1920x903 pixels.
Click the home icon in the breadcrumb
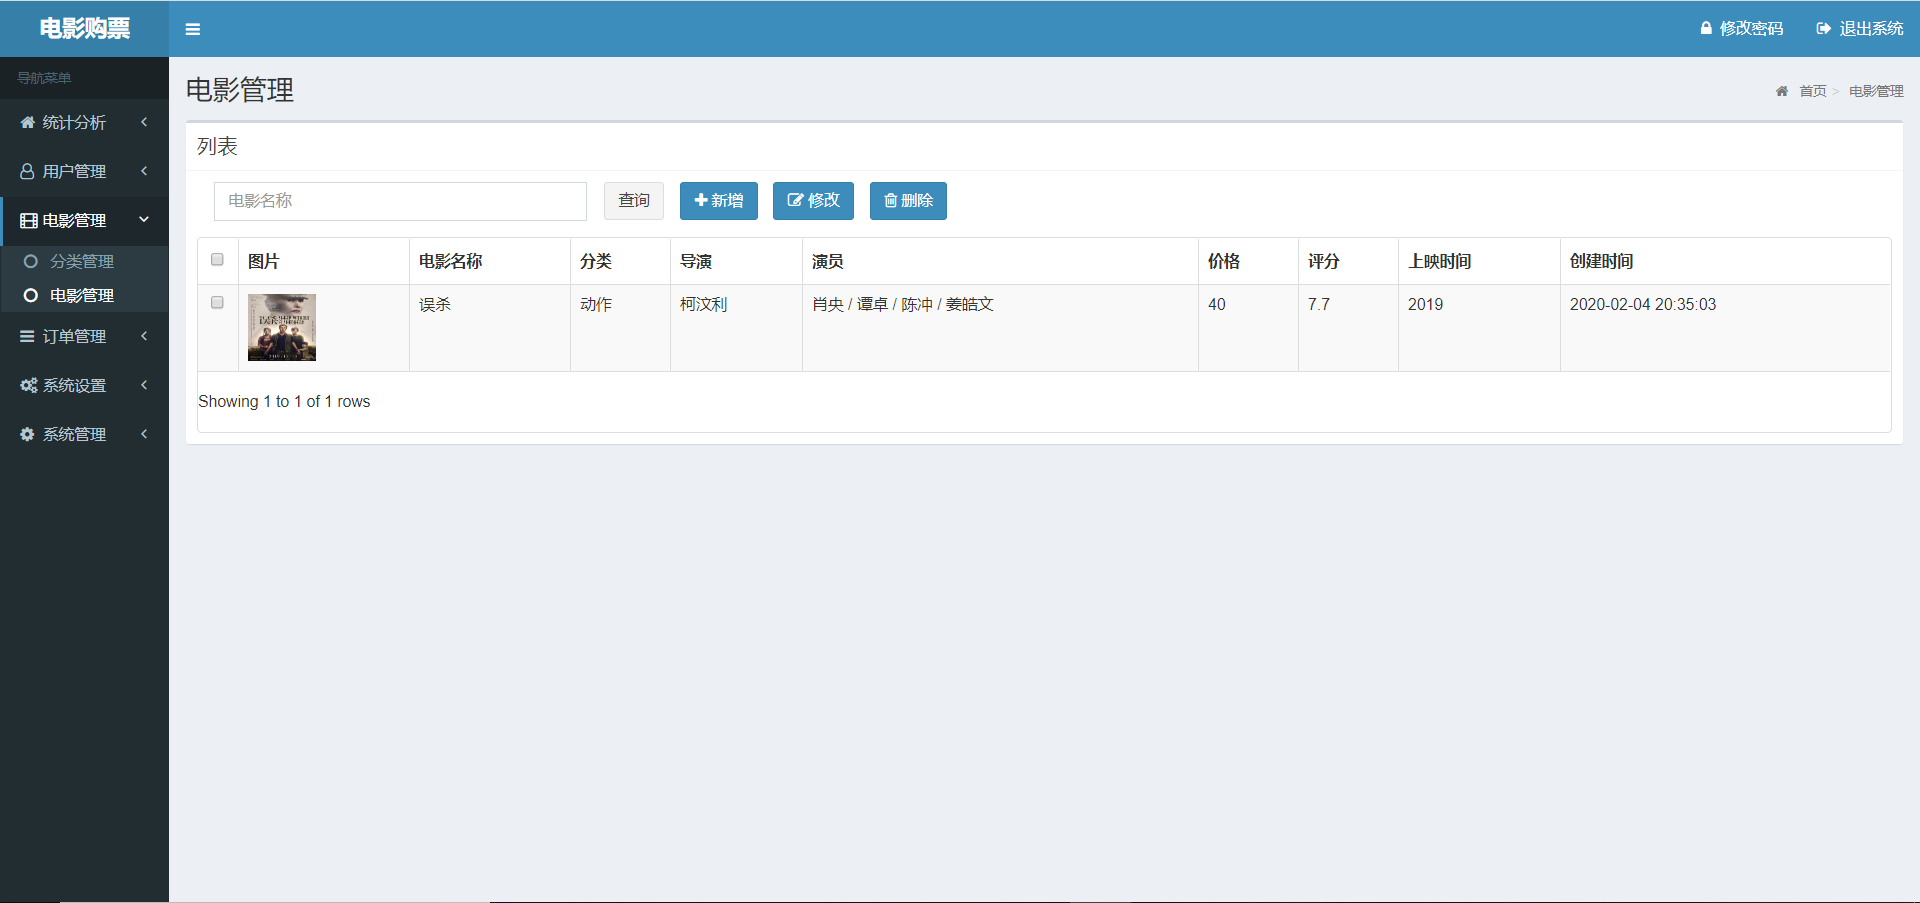[x=1782, y=91]
